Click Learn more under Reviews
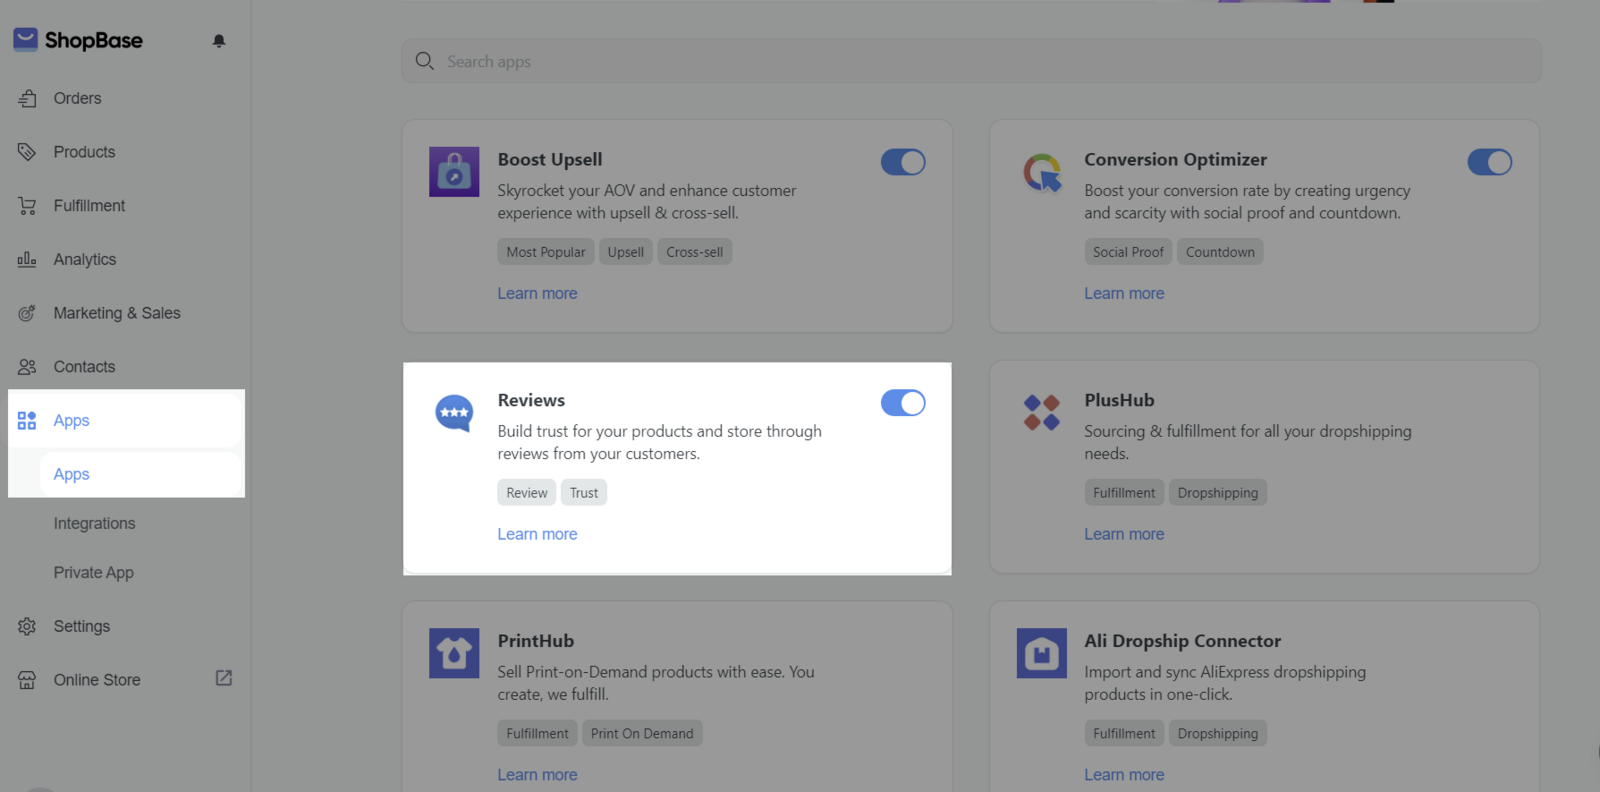This screenshot has height=792, width=1600. [537, 534]
